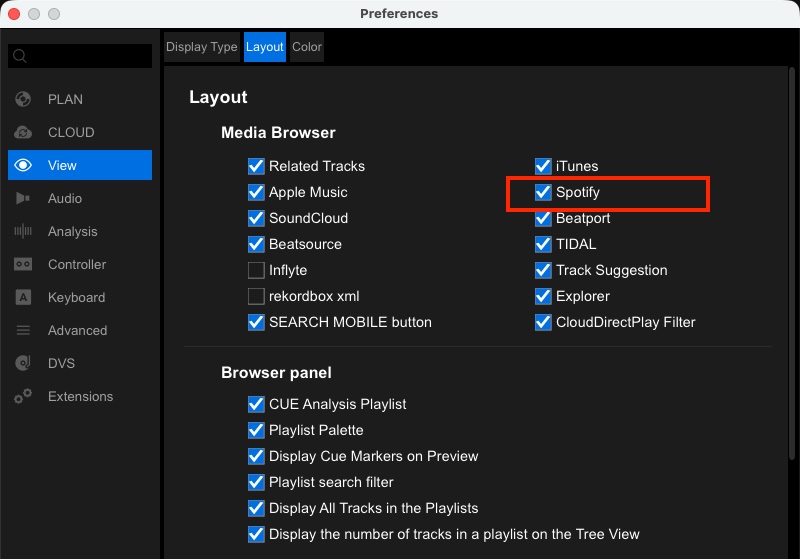Switch to the Display Type tab
The image size is (800, 559).
[x=202, y=47]
